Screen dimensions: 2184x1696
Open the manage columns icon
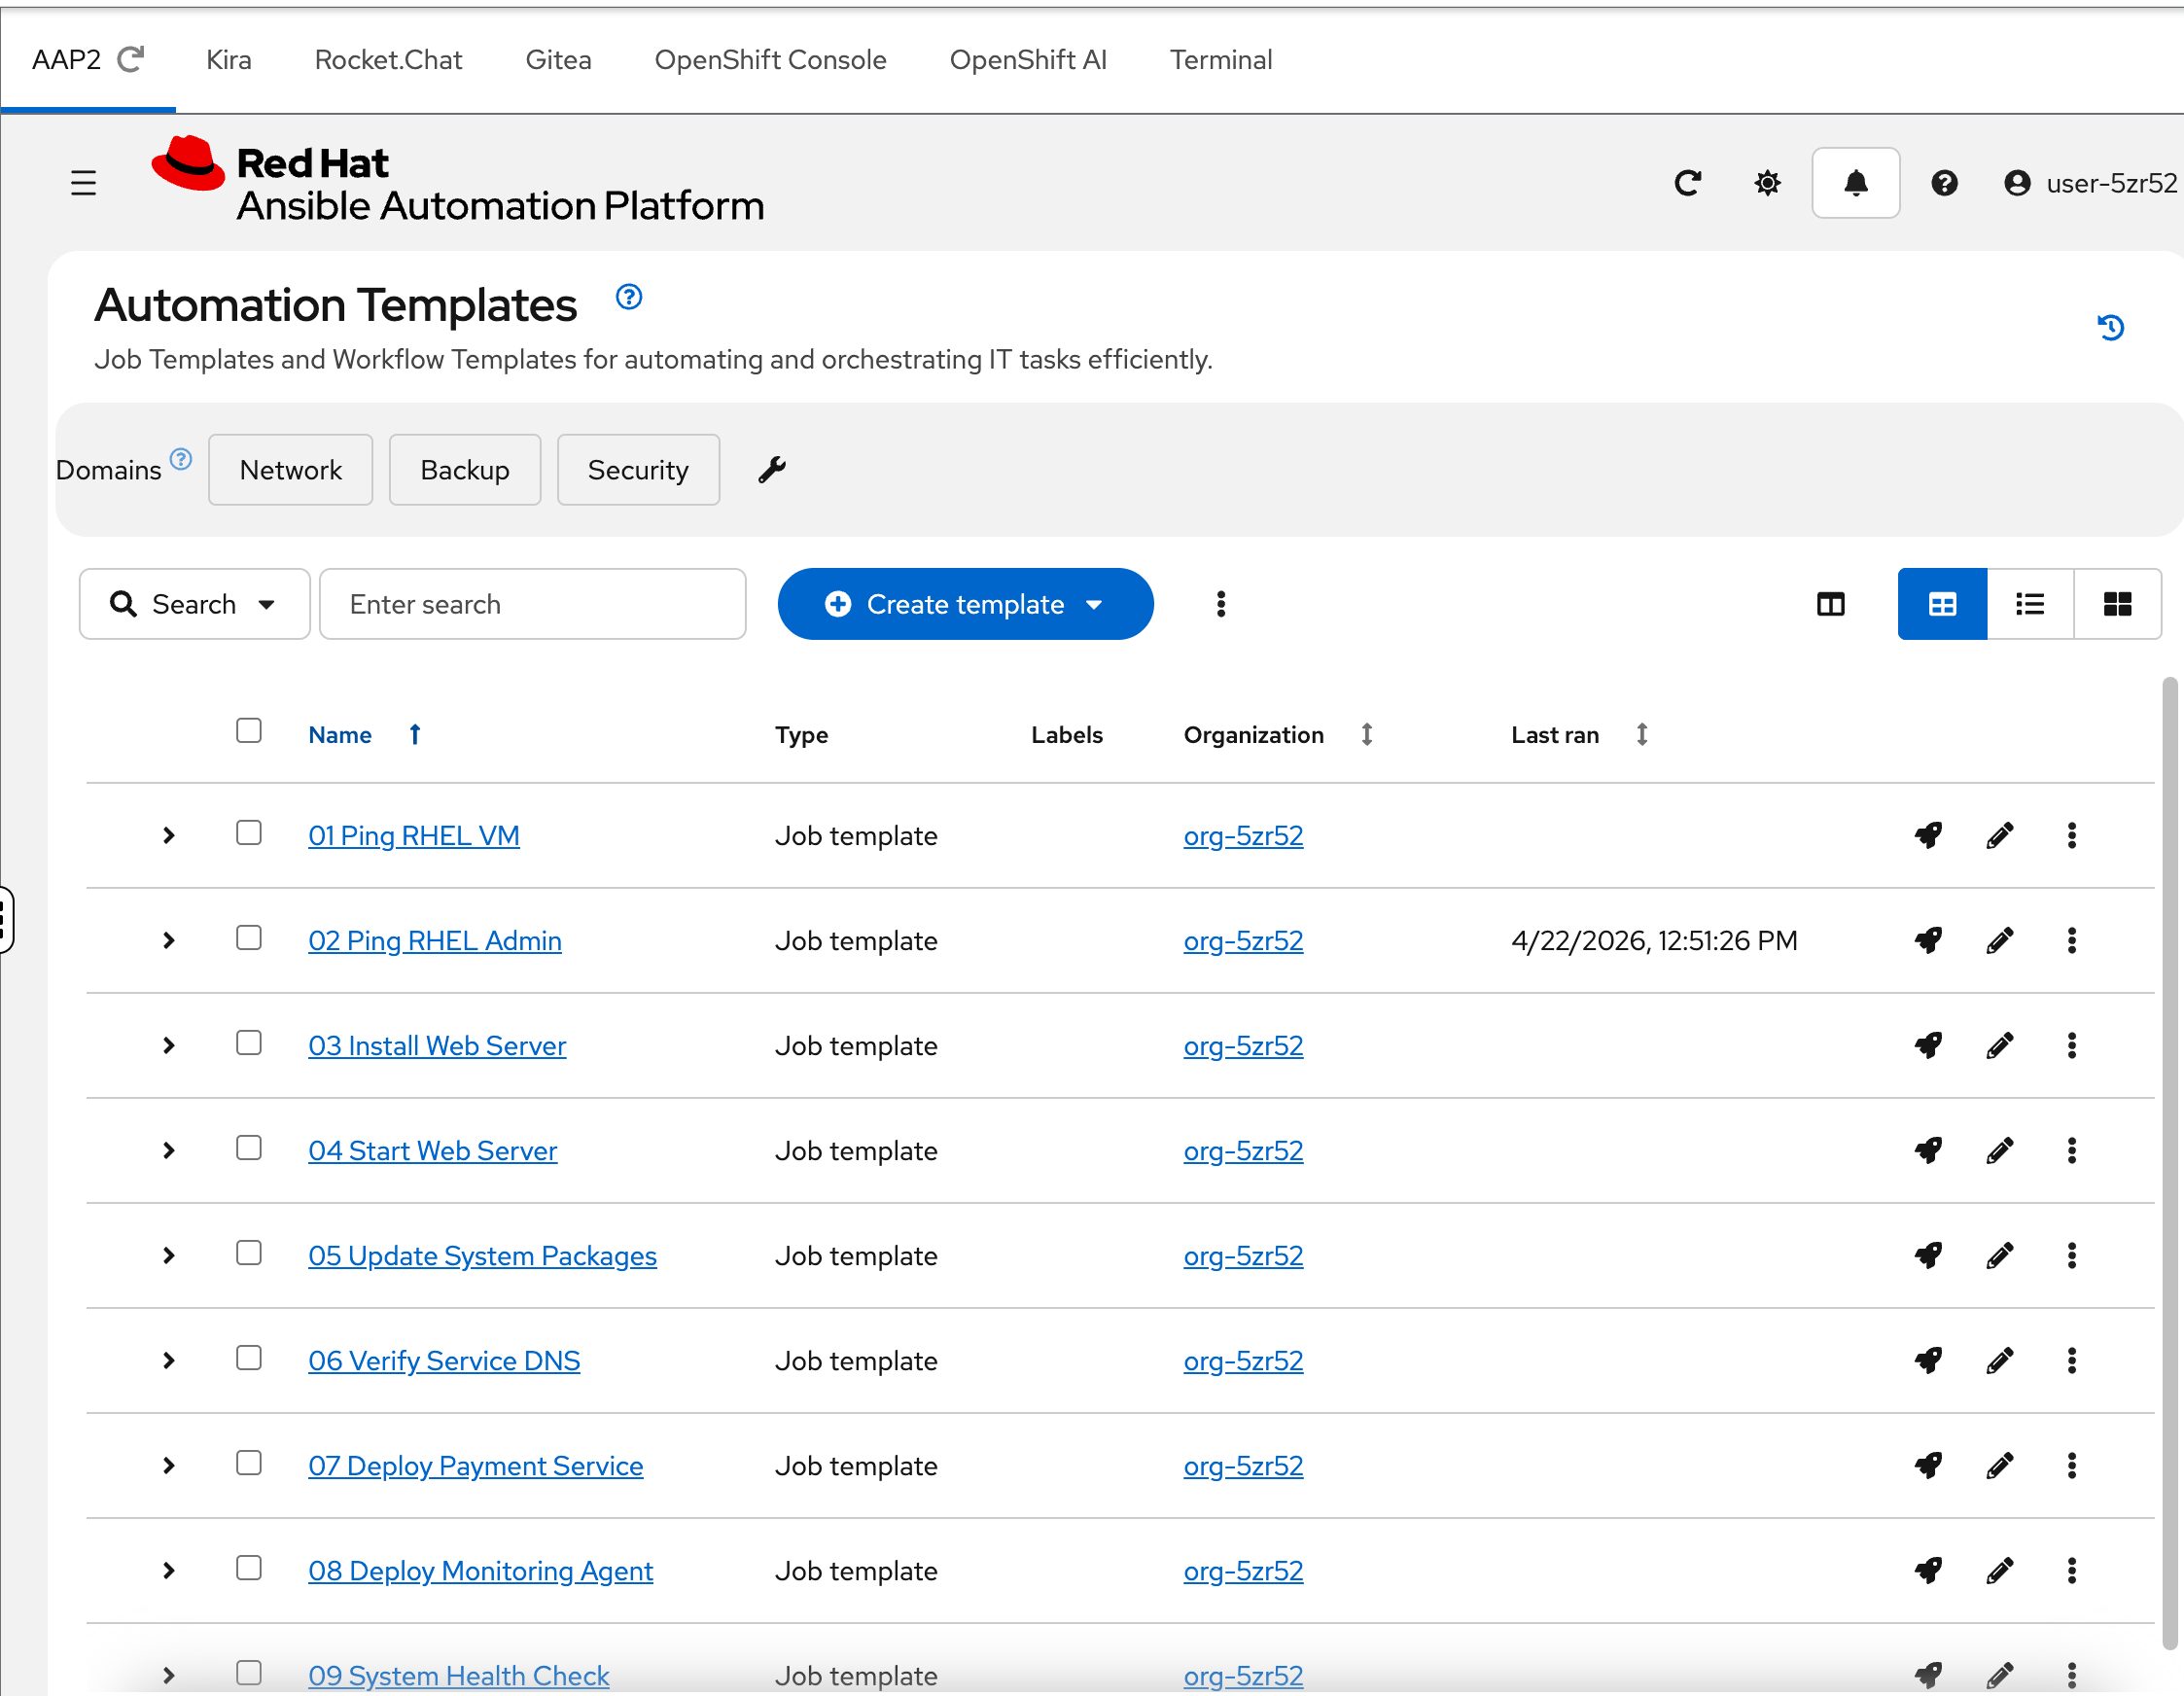[x=1830, y=604]
